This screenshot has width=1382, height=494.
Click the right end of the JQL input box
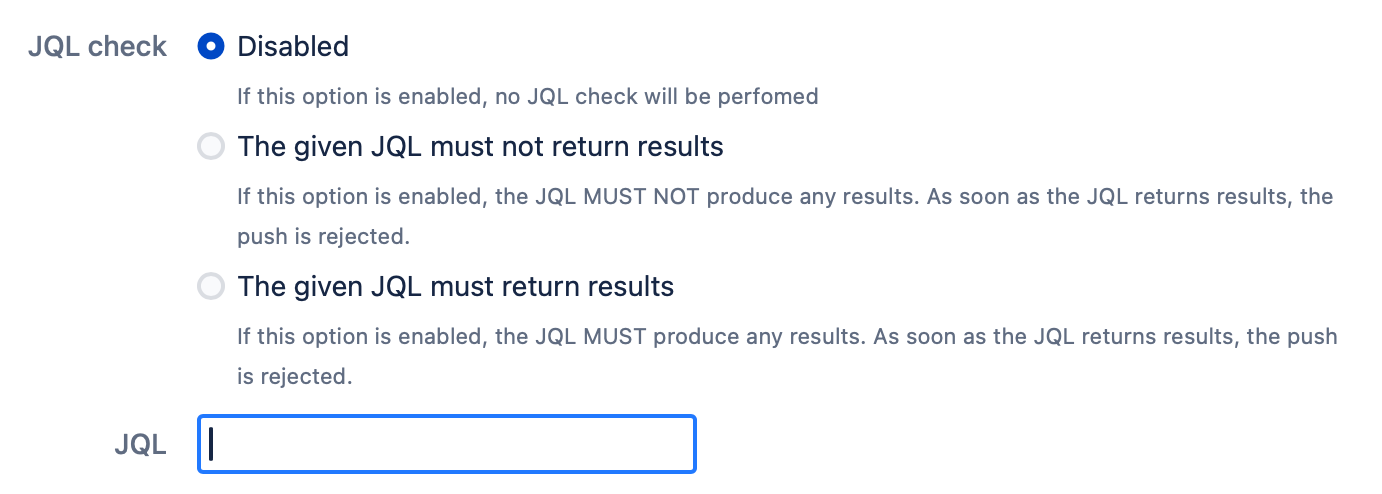pos(680,444)
